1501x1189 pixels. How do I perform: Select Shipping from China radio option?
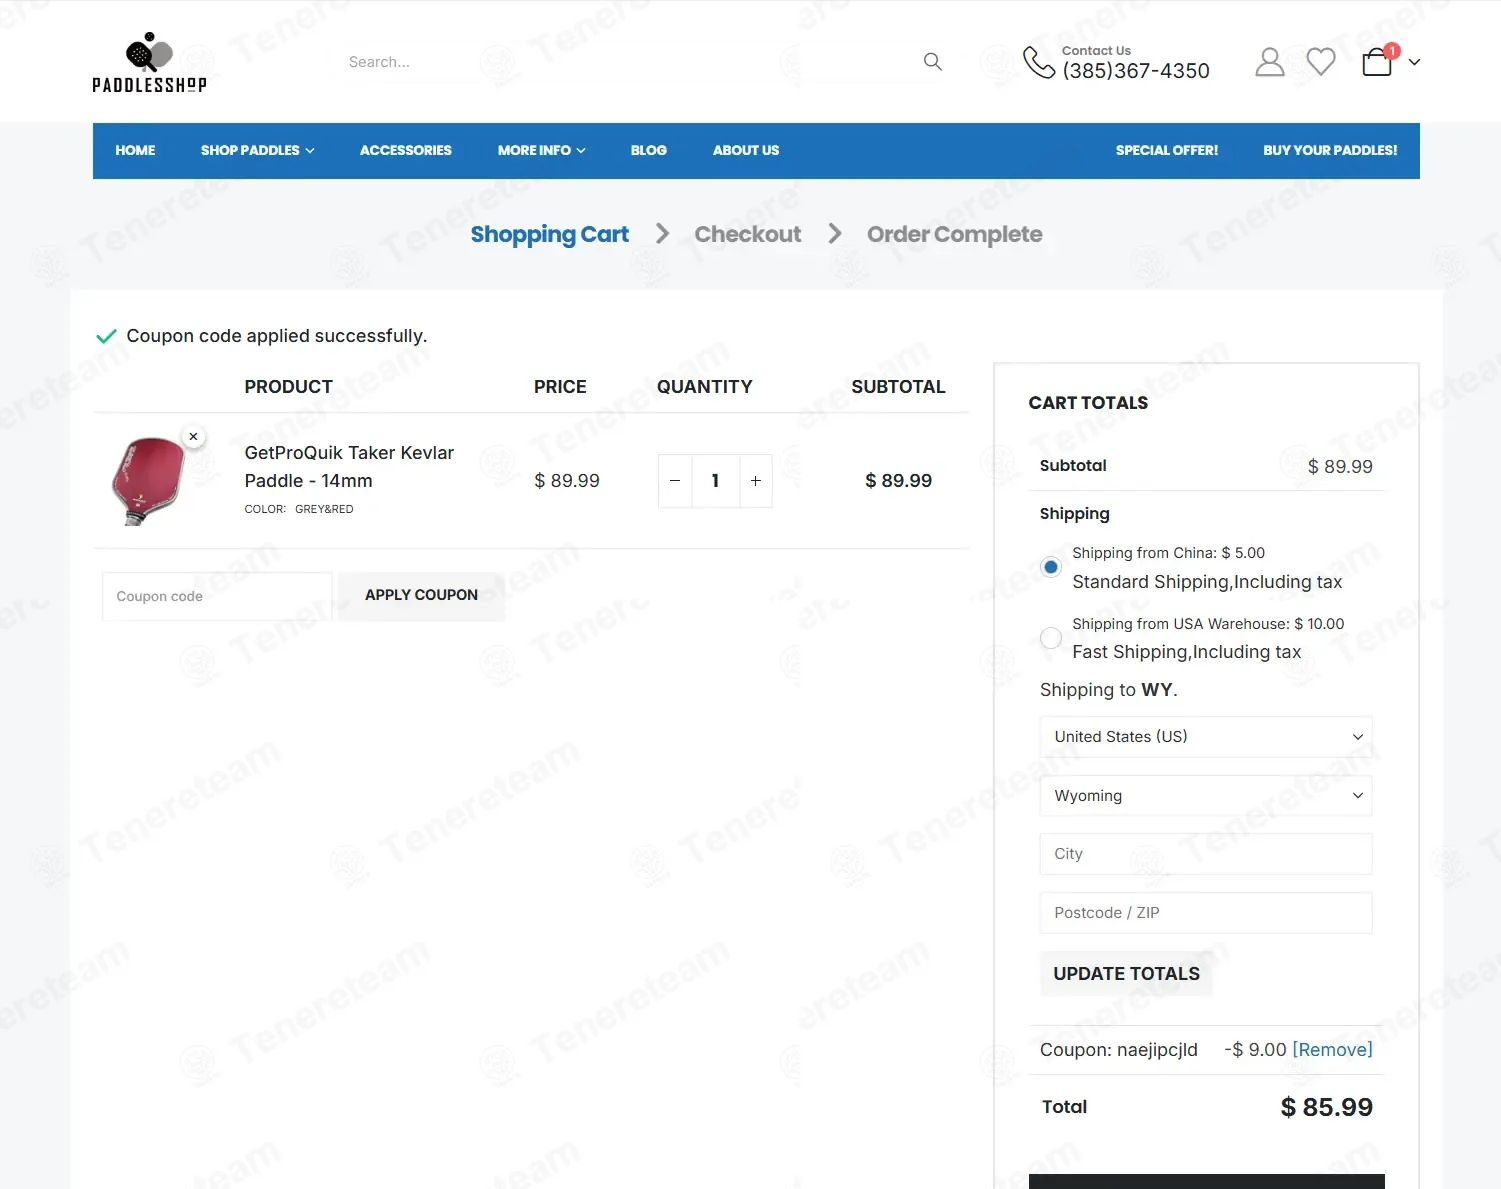pos(1051,567)
